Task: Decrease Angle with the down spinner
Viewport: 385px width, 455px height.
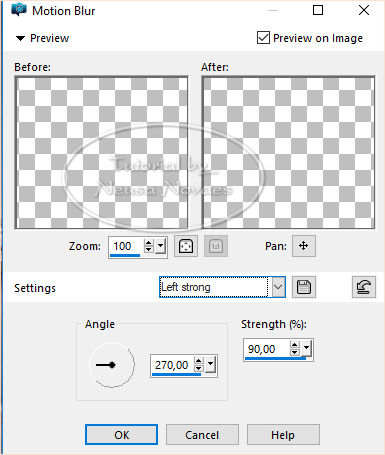Action: point(198,368)
